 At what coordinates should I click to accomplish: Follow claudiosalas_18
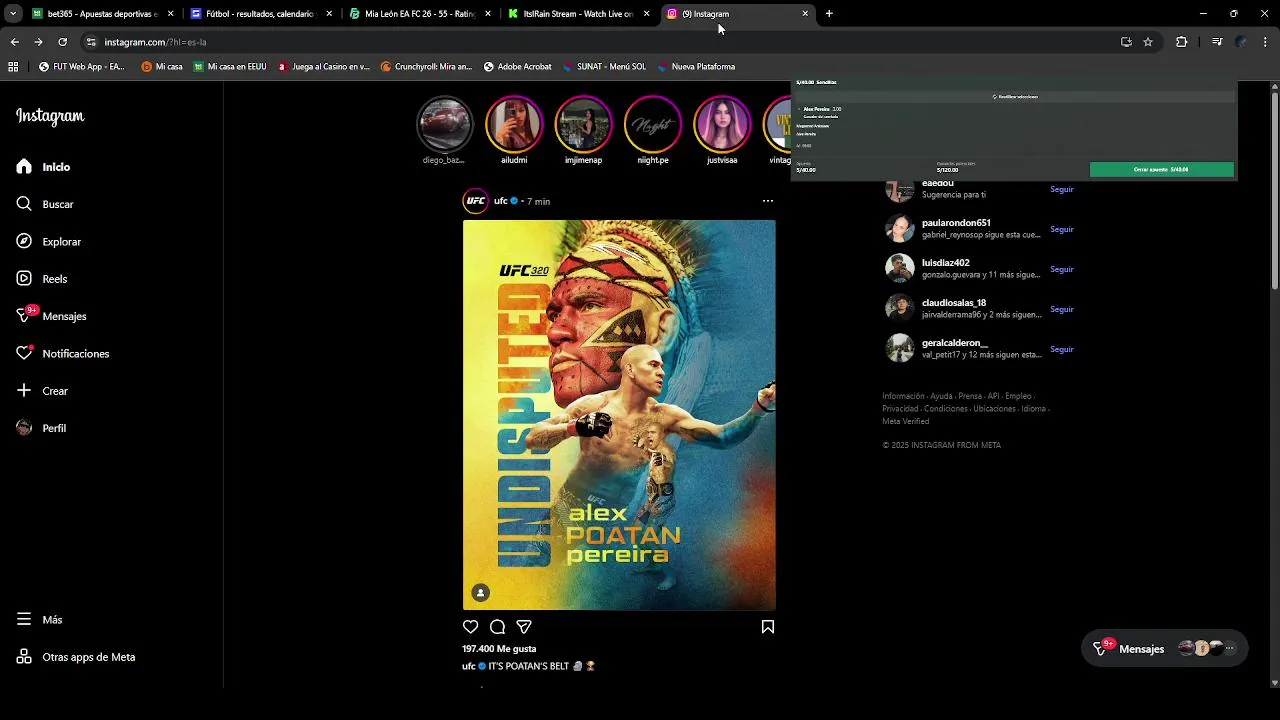(1061, 309)
